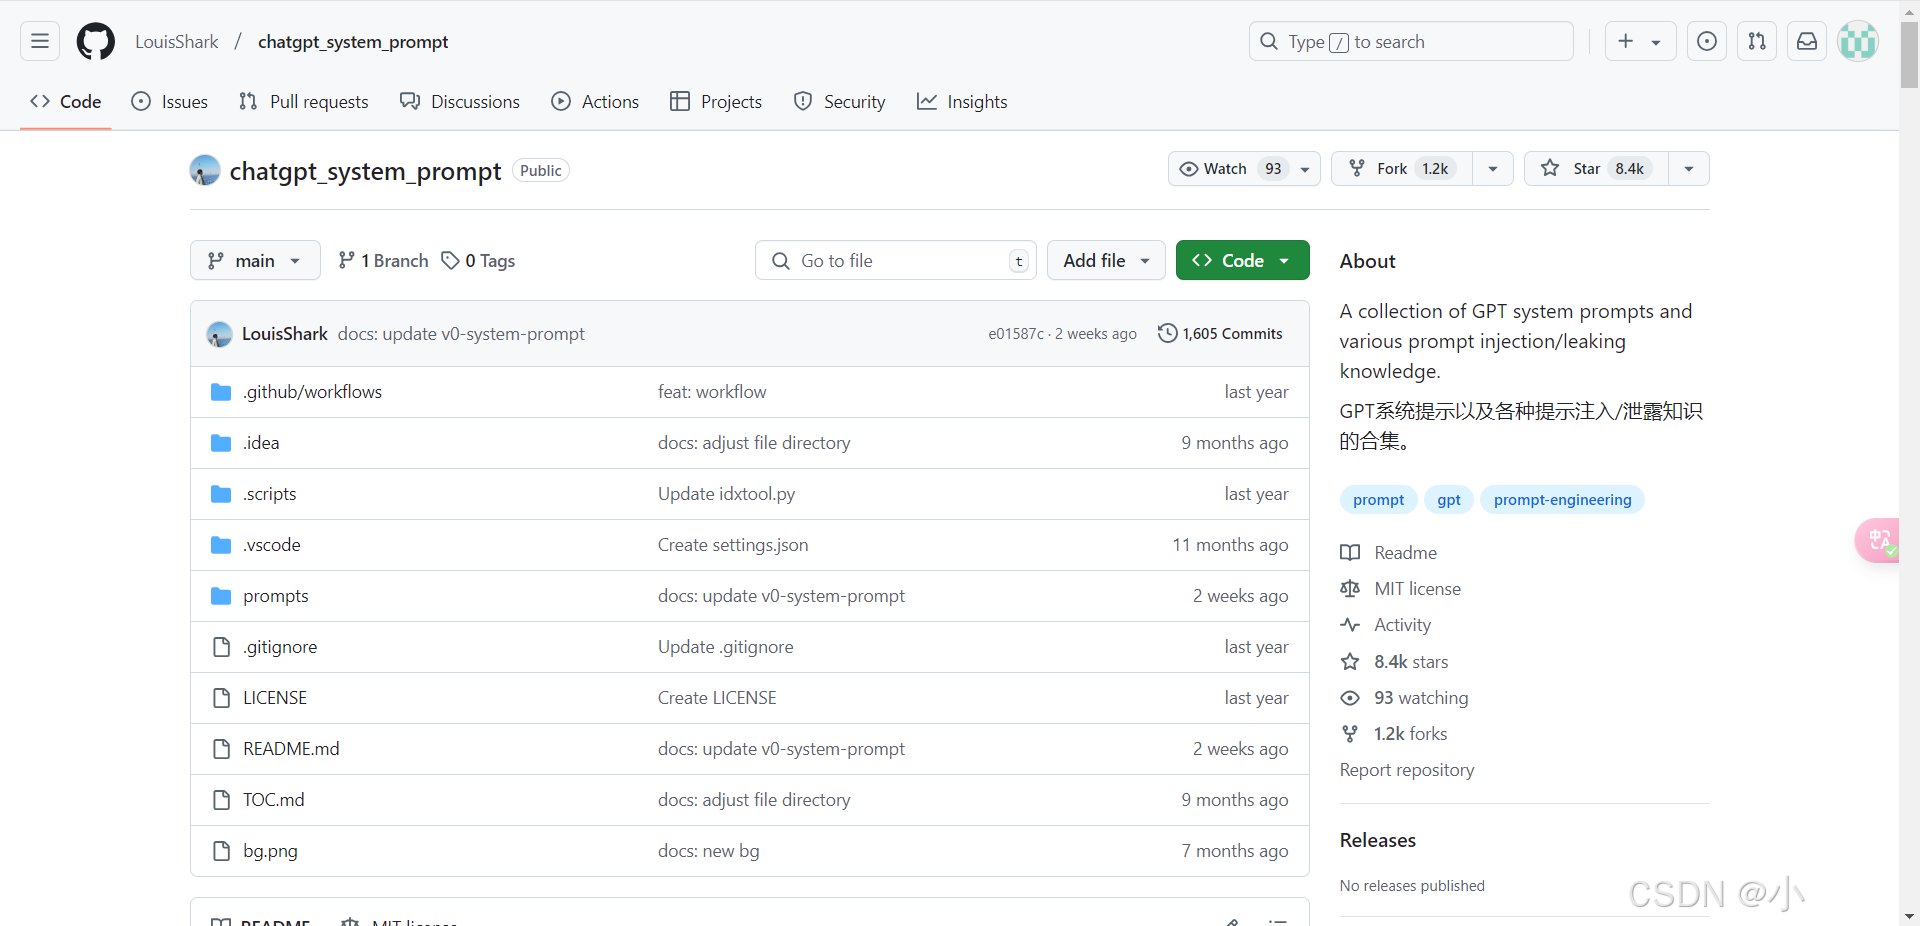Image resolution: width=1920 pixels, height=926 pixels.
Task: Click the file icon for LICENSE
Action: pos(221,698)
